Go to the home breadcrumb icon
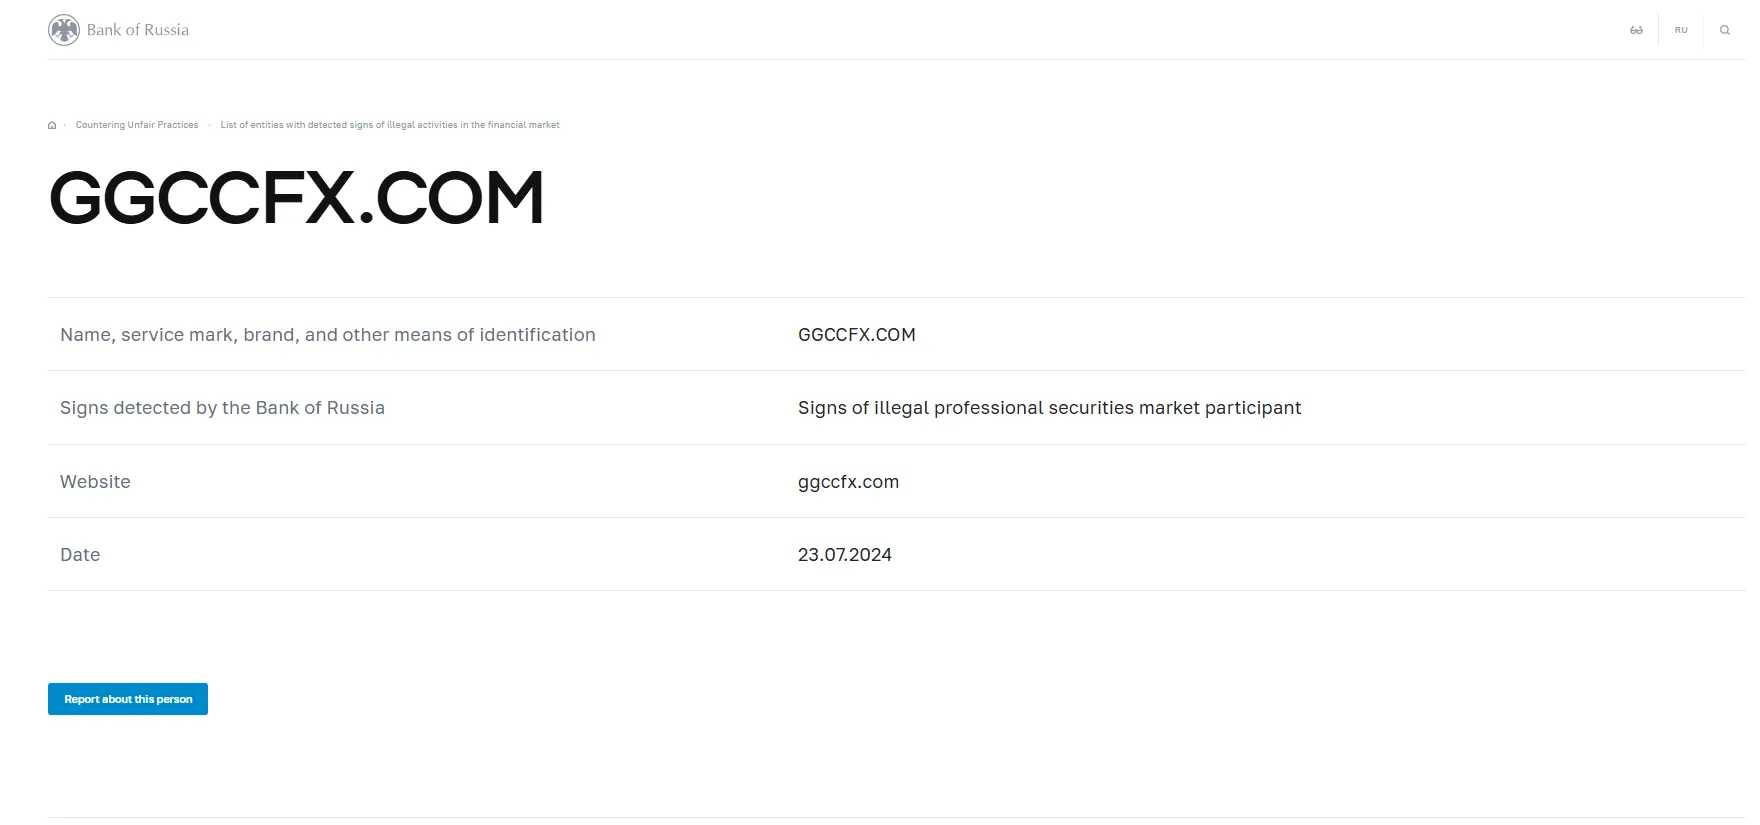The width and height of the screenshot is (1760, 825). (52, 125)
